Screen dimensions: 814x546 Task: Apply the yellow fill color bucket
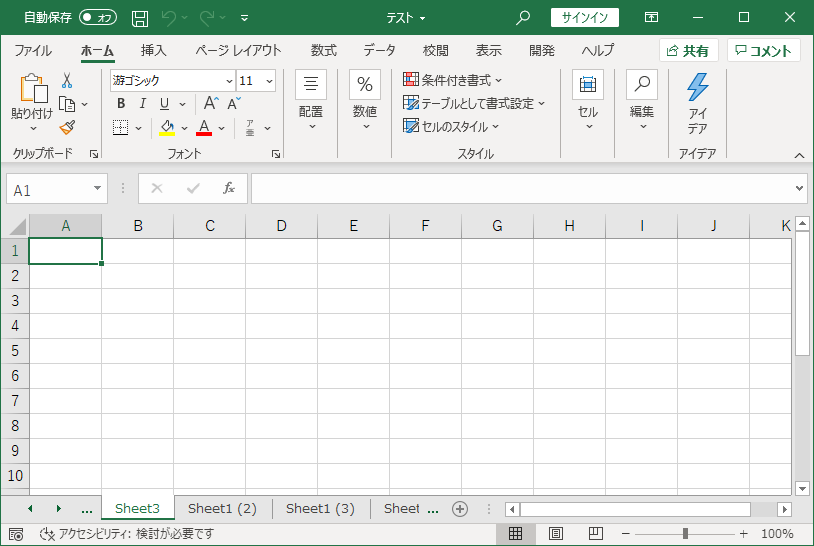[x=167, y=128]
